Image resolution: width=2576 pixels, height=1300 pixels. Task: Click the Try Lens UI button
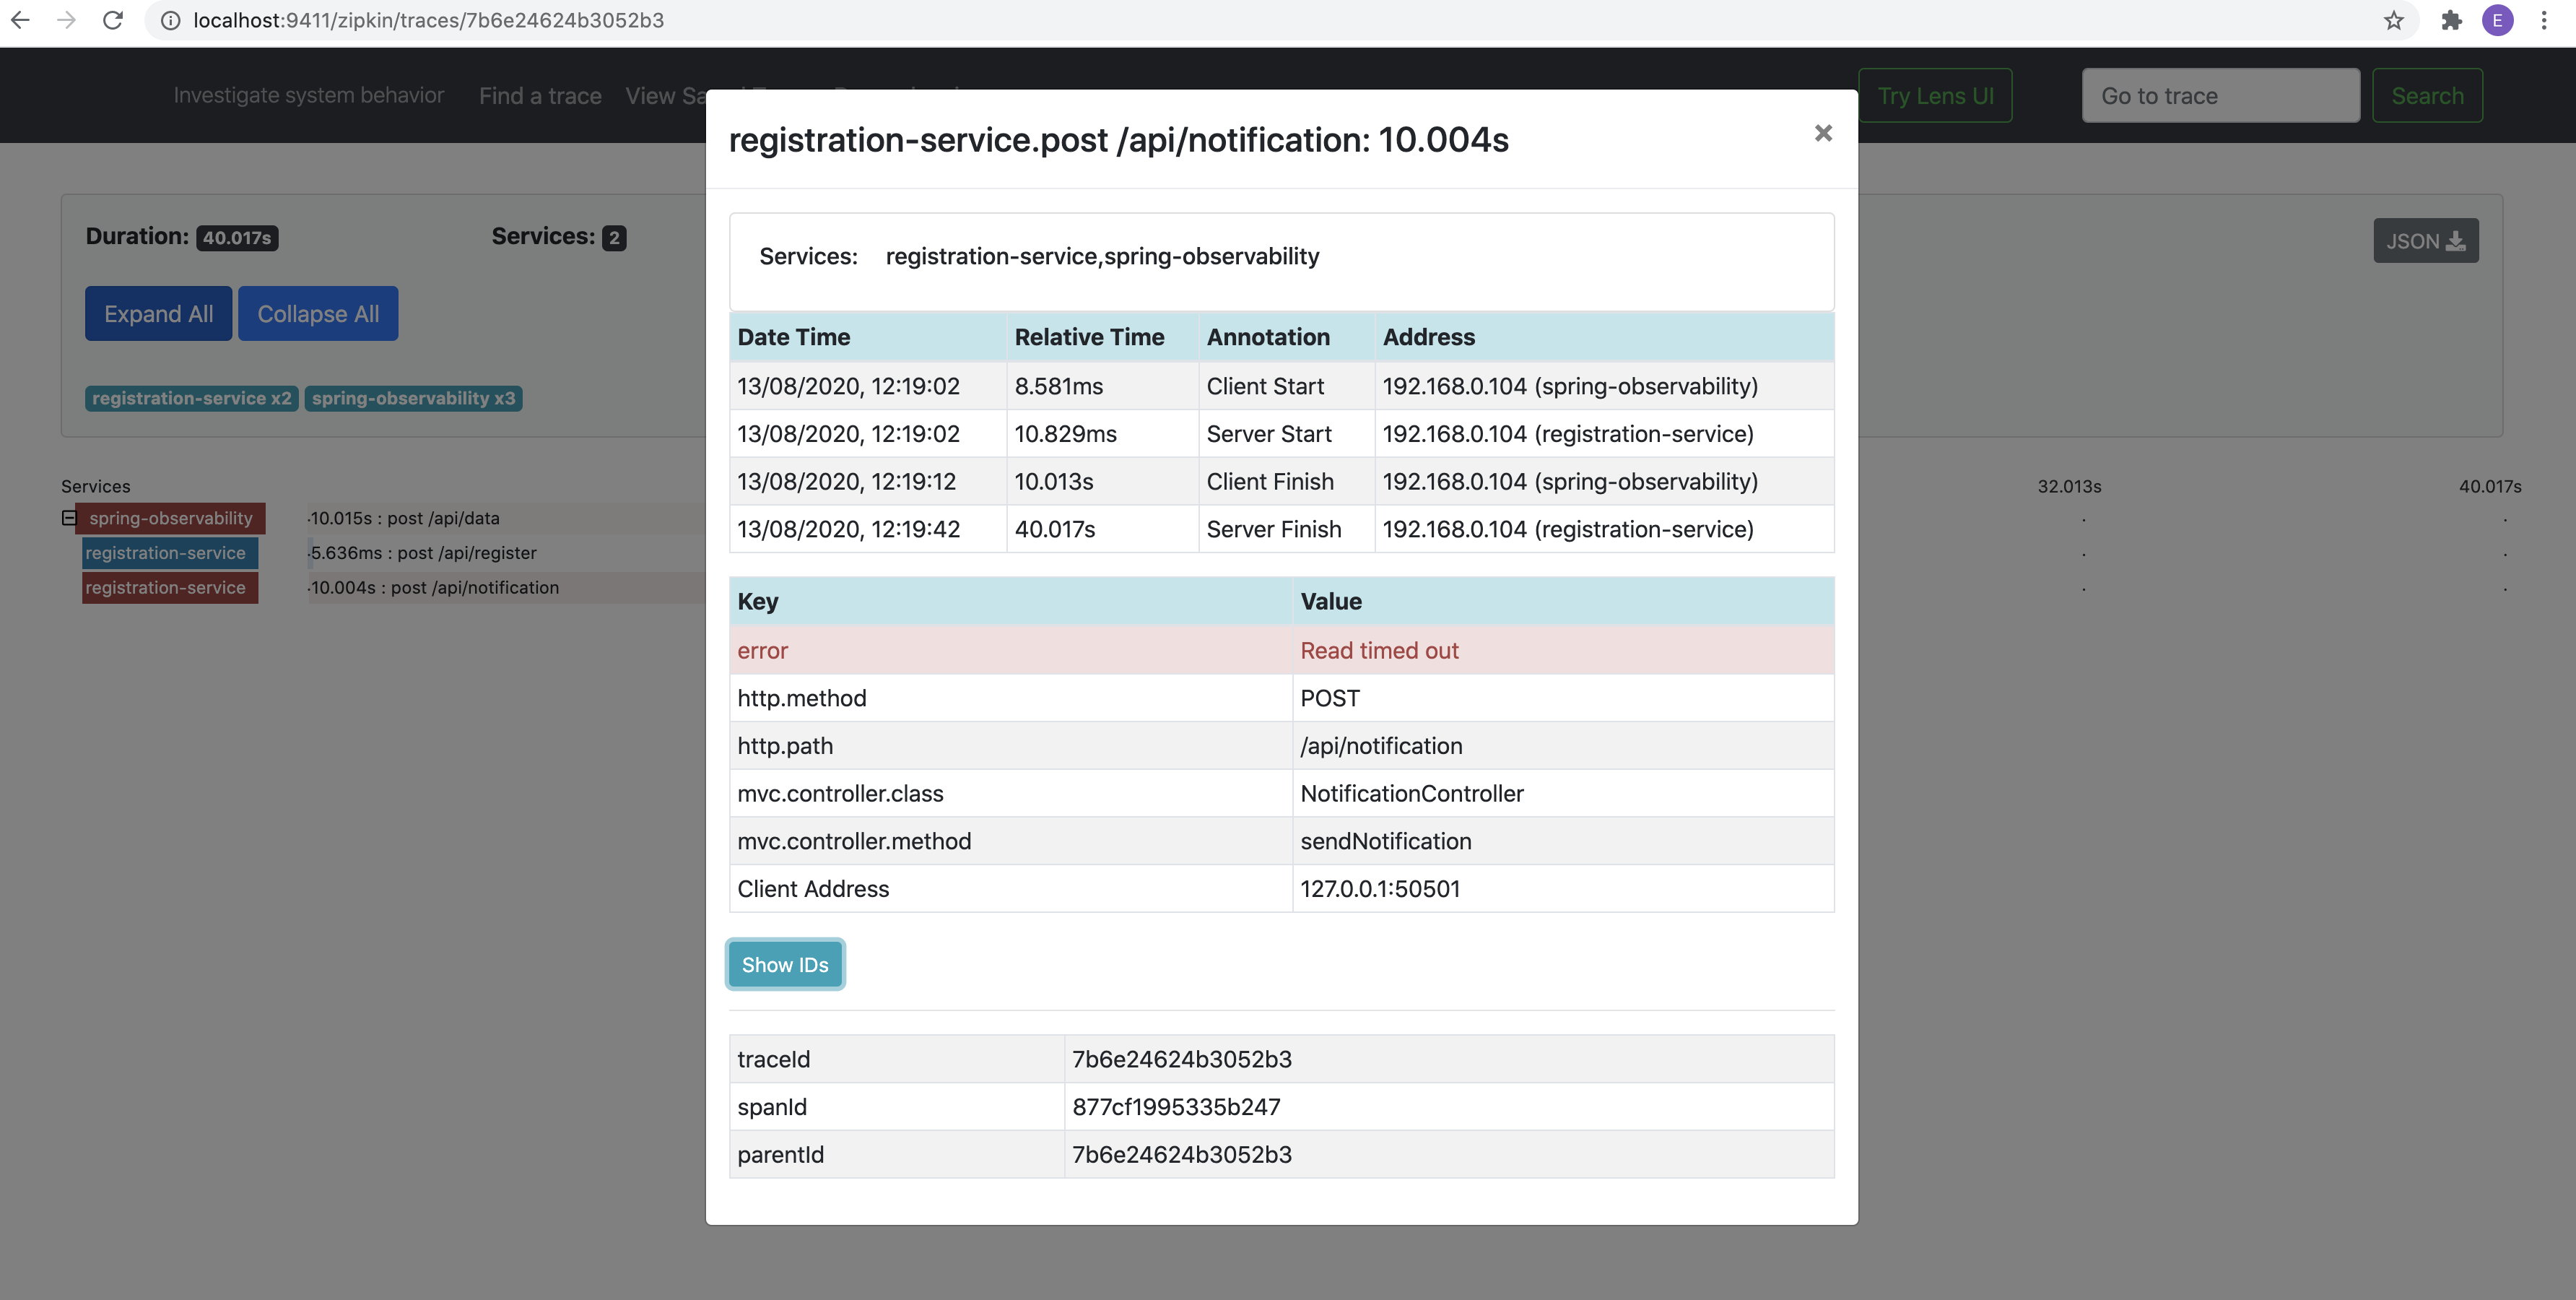click(x=1934, y=96)
